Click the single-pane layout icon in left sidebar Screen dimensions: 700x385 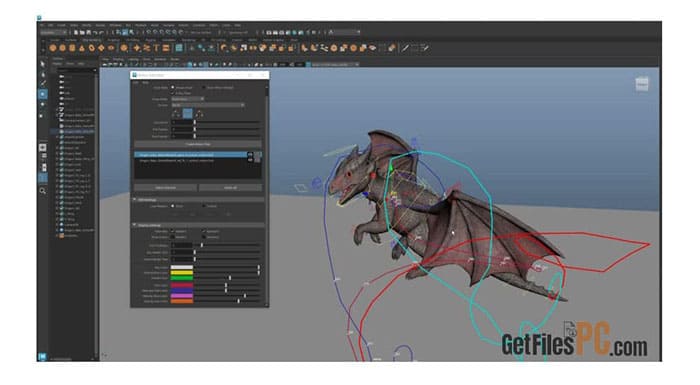(x=43, y=147)
